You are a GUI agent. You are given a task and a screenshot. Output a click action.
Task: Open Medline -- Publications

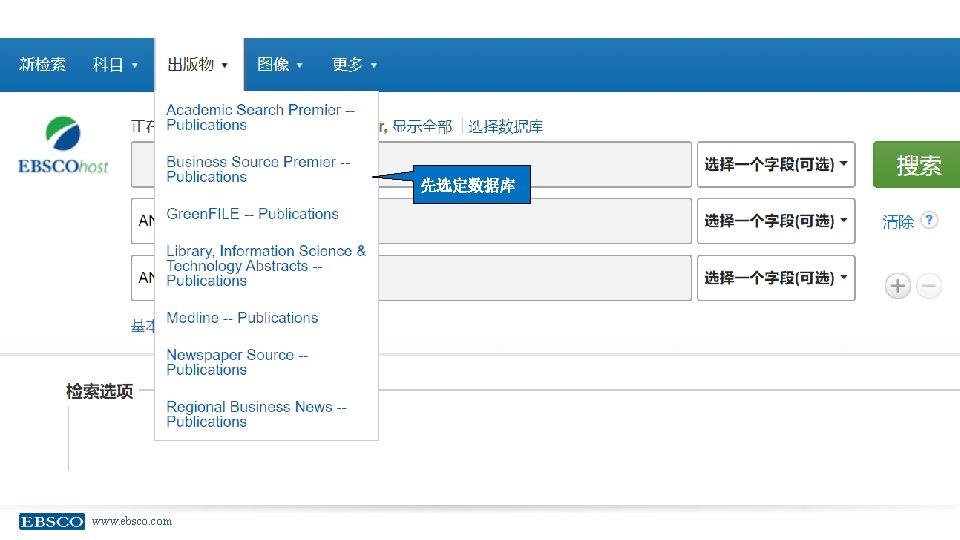242,318
